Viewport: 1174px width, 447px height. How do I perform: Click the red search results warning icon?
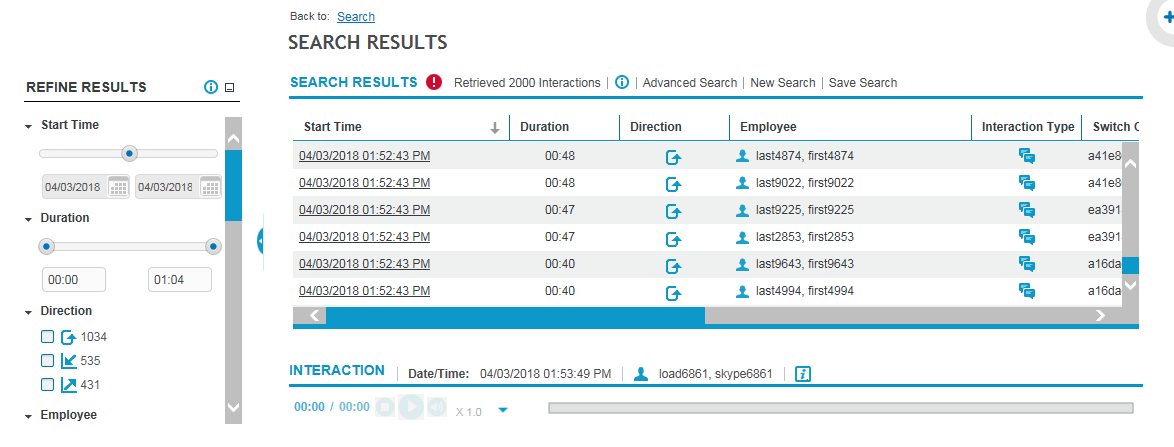(x=434, y=83)
